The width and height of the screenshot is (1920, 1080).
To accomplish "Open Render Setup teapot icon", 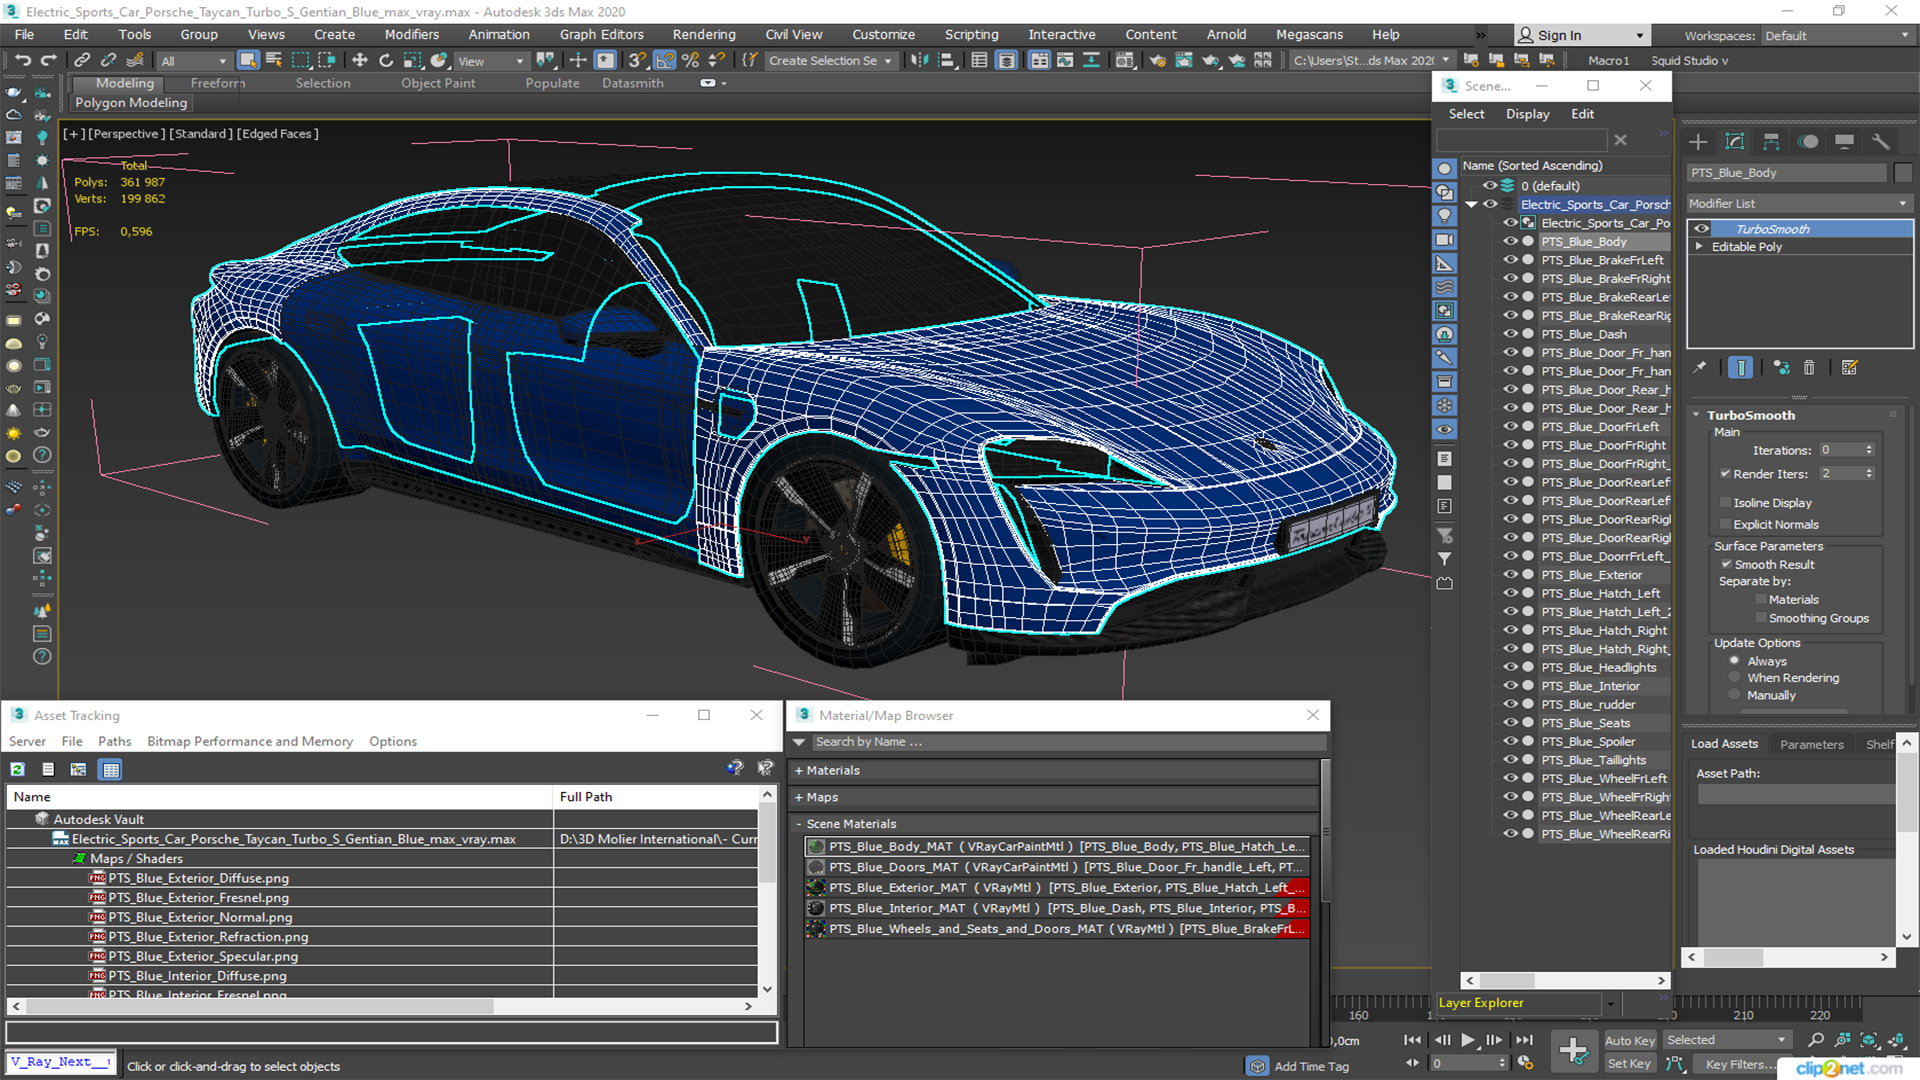I will (1157, 61).
